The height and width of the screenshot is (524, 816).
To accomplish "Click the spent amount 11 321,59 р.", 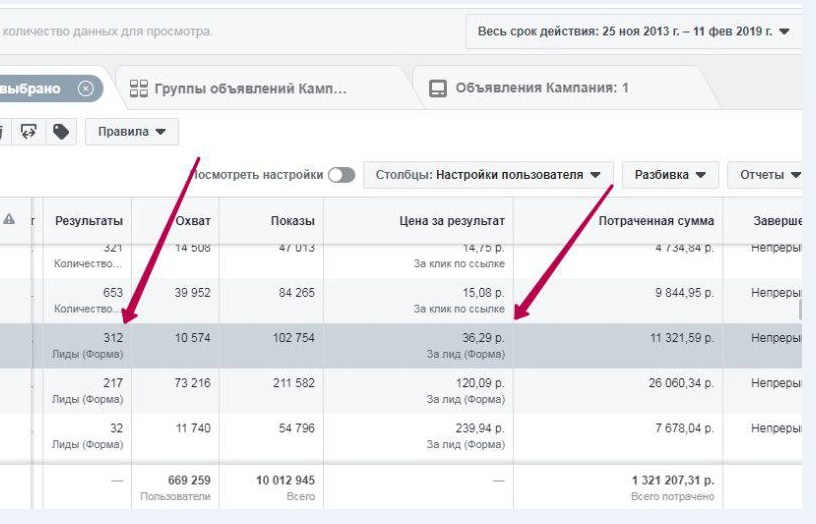I will pyautogui.click(x=682, y=338).
